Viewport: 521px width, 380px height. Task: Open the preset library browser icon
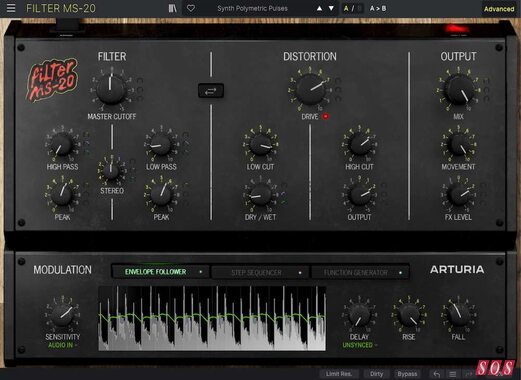point(172,8)
